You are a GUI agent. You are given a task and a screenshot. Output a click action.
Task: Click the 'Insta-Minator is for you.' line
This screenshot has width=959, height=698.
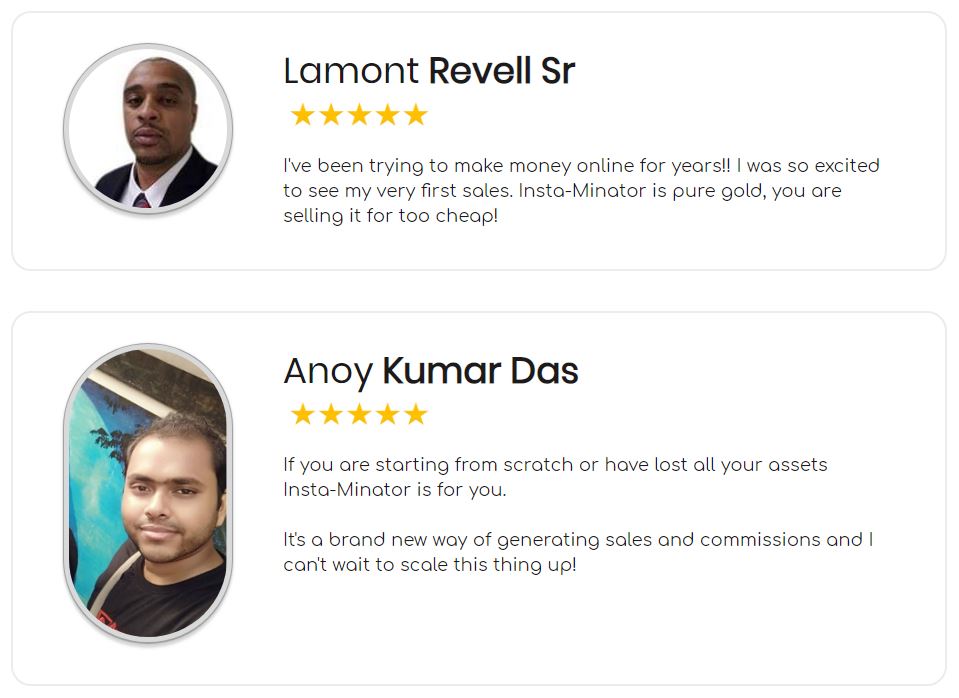[x=394, y=489]
